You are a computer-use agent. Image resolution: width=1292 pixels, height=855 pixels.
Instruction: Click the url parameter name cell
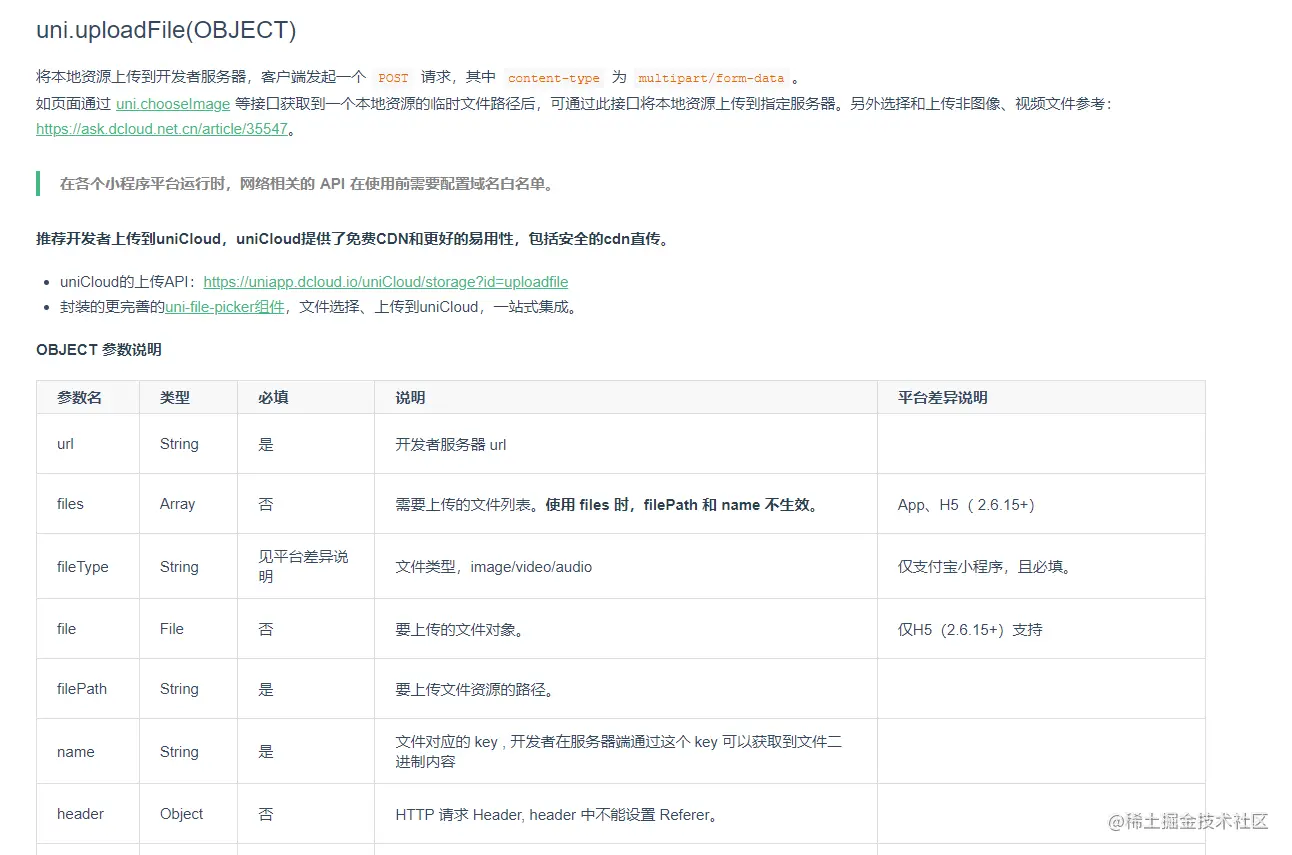(x=88, y=444)
